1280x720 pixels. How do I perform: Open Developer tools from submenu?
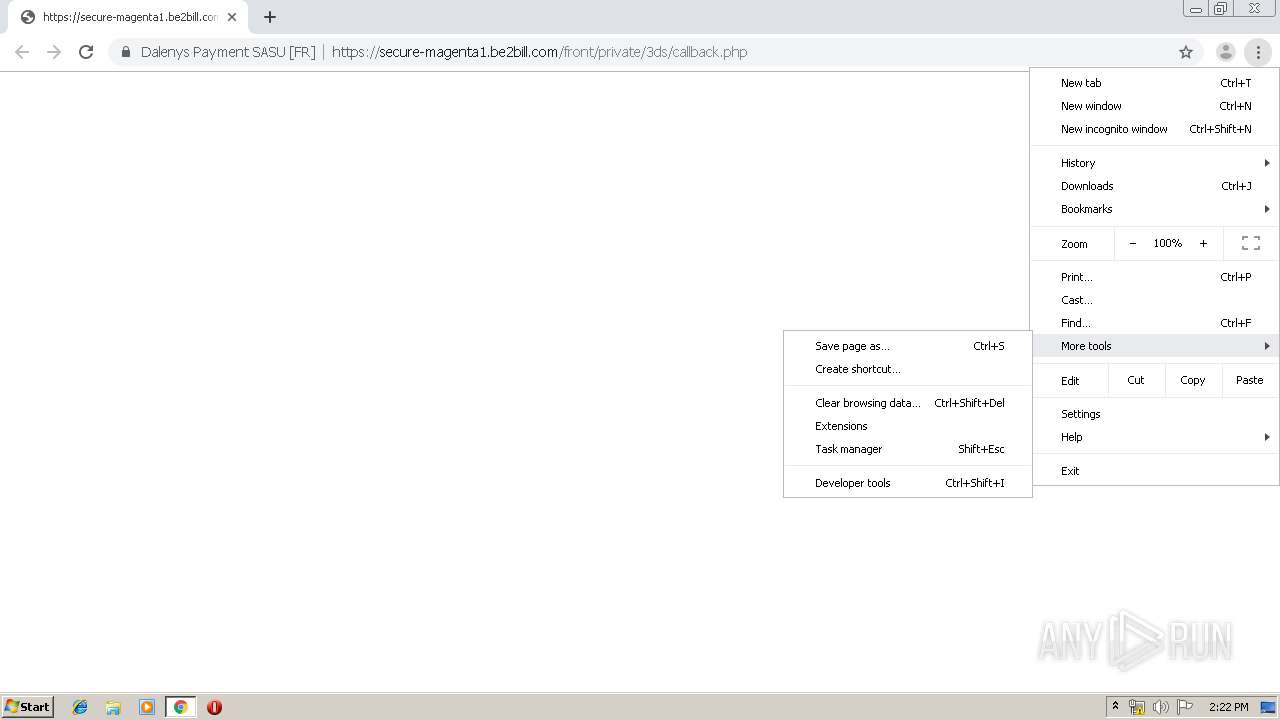908,483
